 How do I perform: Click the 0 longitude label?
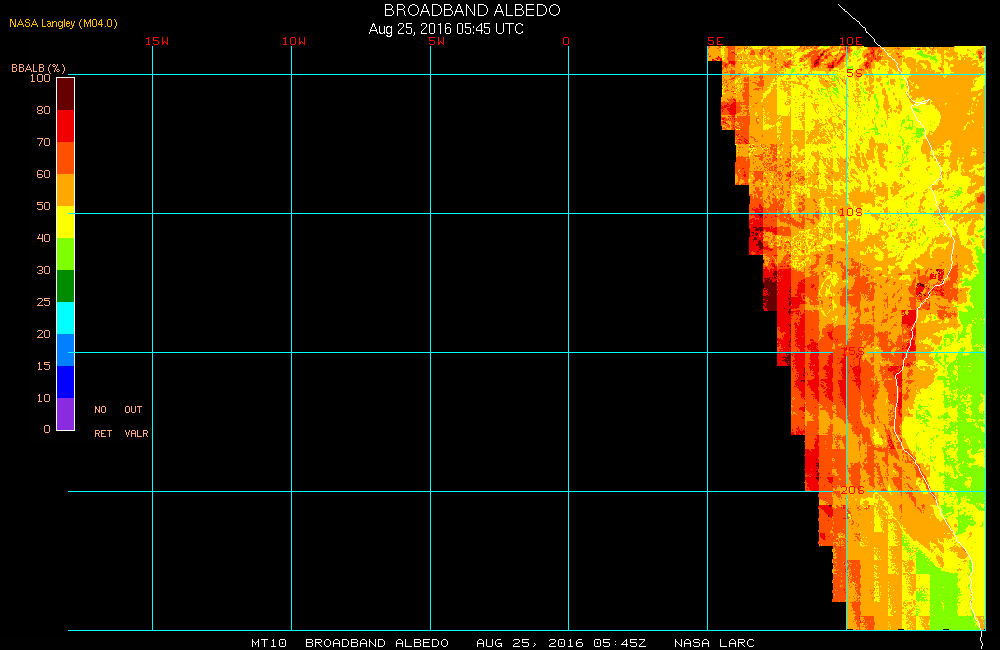point(566,41)
